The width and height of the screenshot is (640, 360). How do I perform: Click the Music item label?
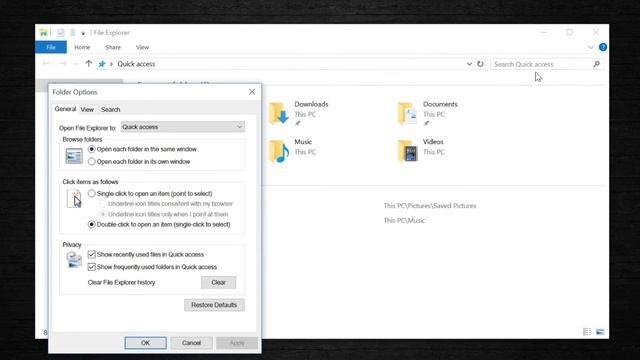303,142
